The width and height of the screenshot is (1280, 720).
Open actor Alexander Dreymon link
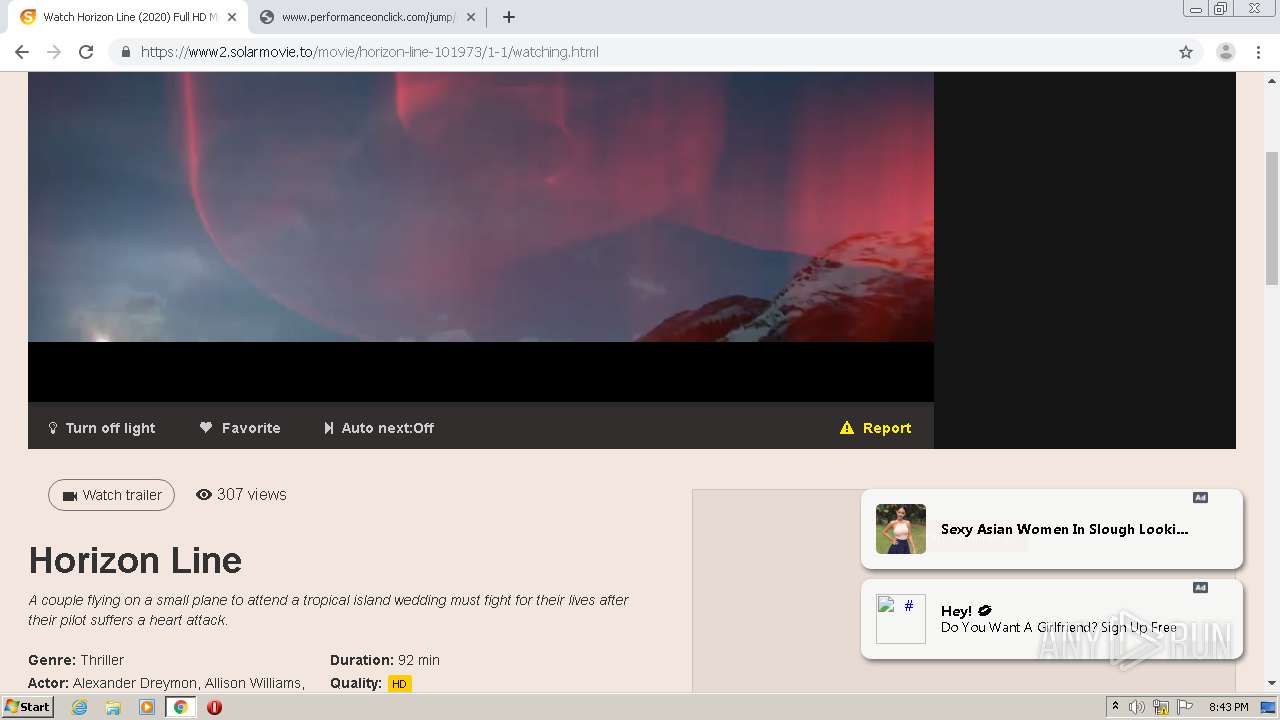(x=135, y=683)
